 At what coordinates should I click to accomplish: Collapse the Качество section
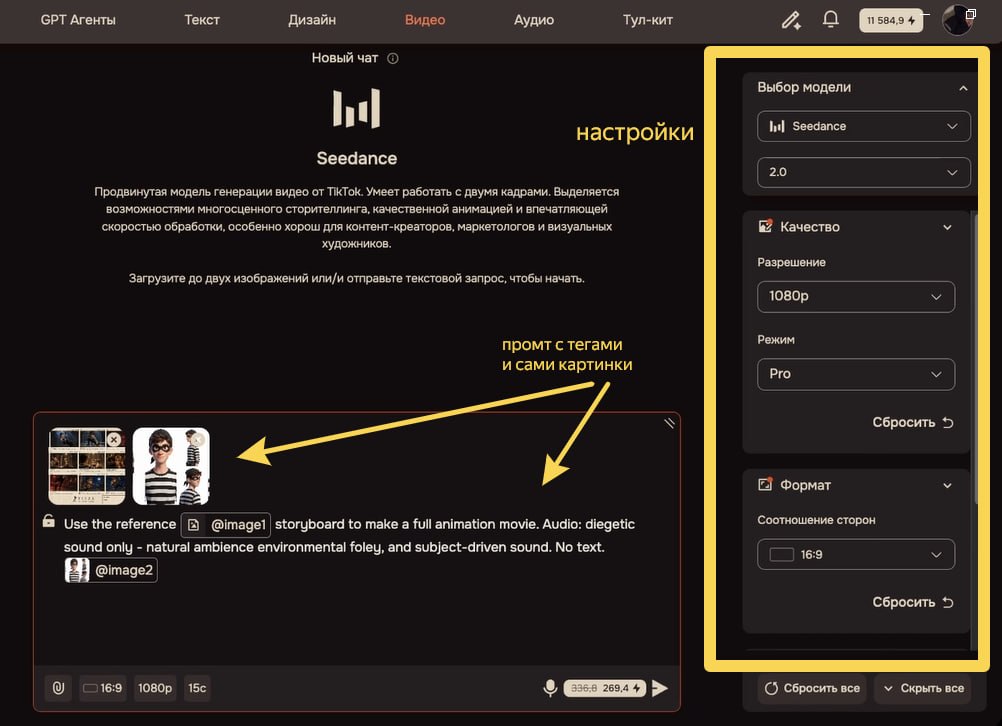[947, 228]
